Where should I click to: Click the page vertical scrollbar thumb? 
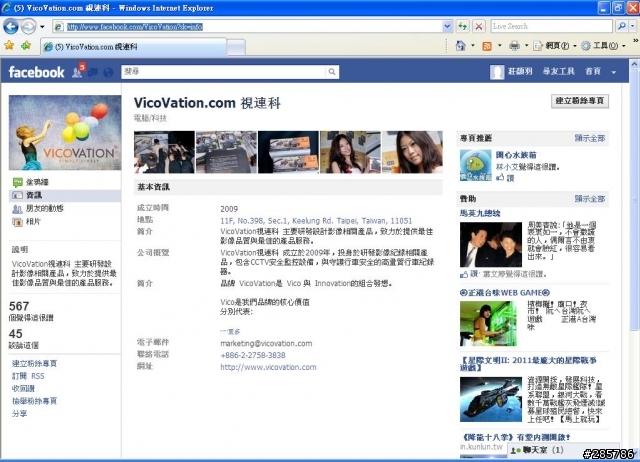pyautogui.click(x=634, y=200)
